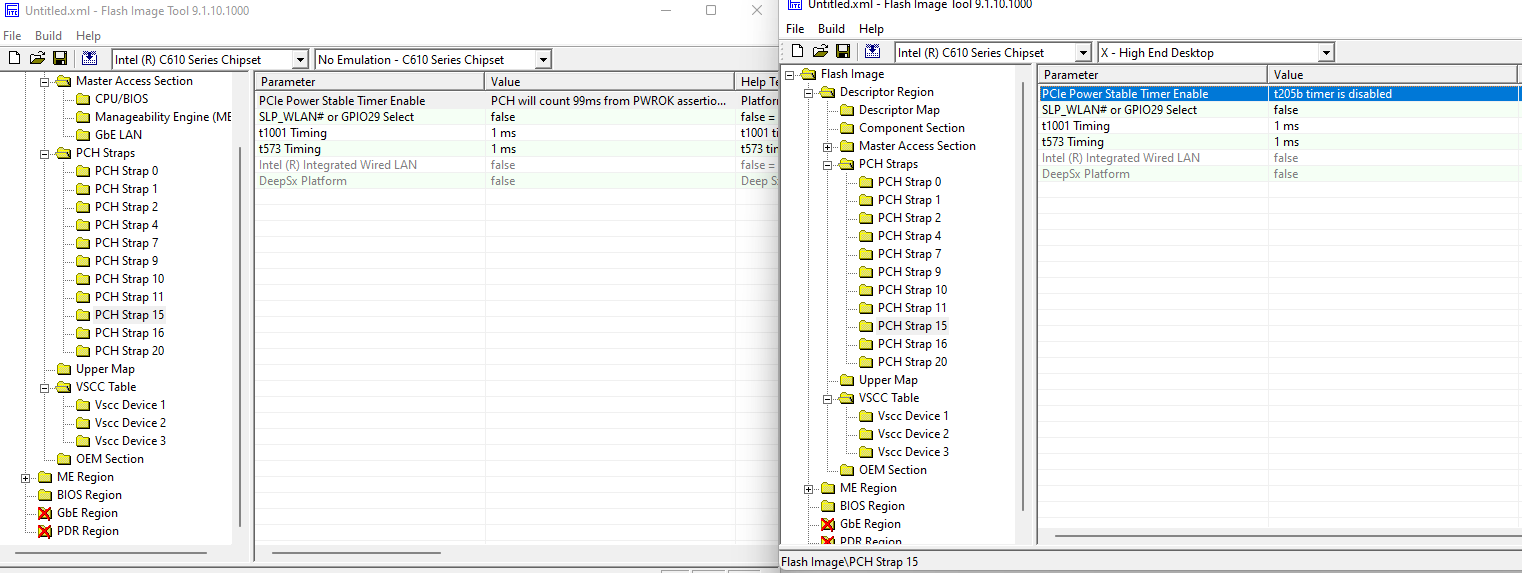Click the red-crossed GbE Region icon, left window

[x=45, y=513]
